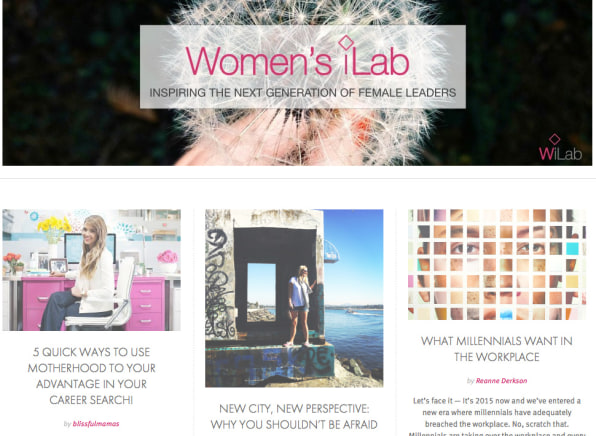Screen dimensions: 596x436
Task: Click the pink diamond above iLab title
Action: pyautogui.click(x=346, y=43)
